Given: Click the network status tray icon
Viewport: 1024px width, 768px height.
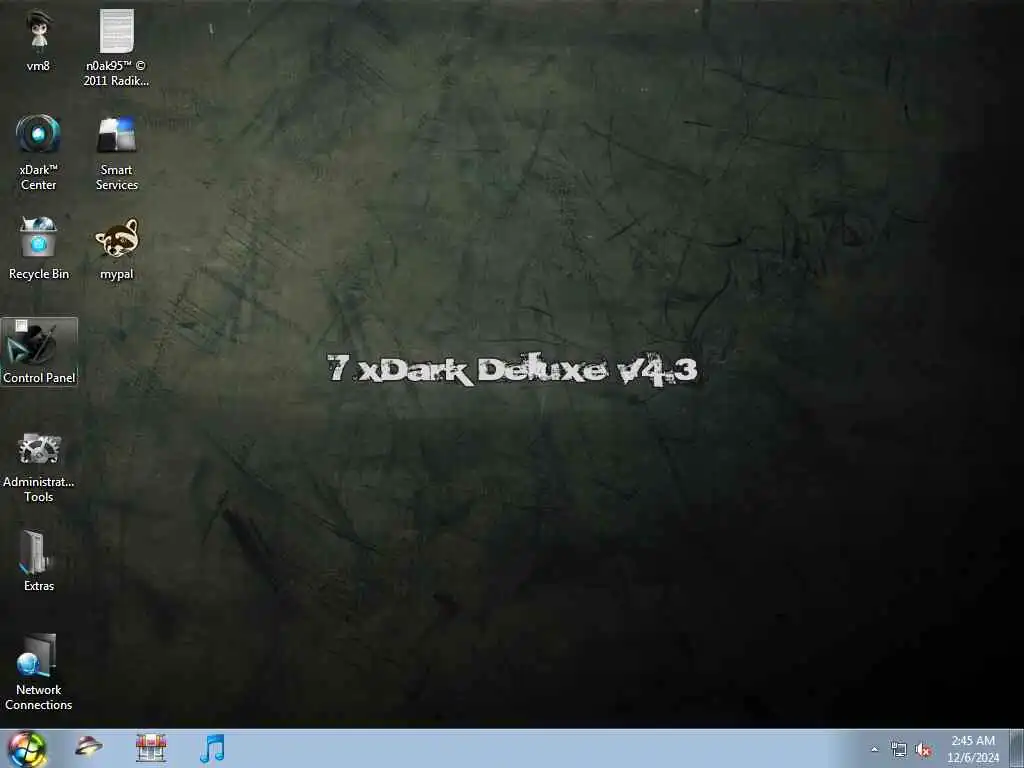Looking at the screenshot, I should coord(899,750).
